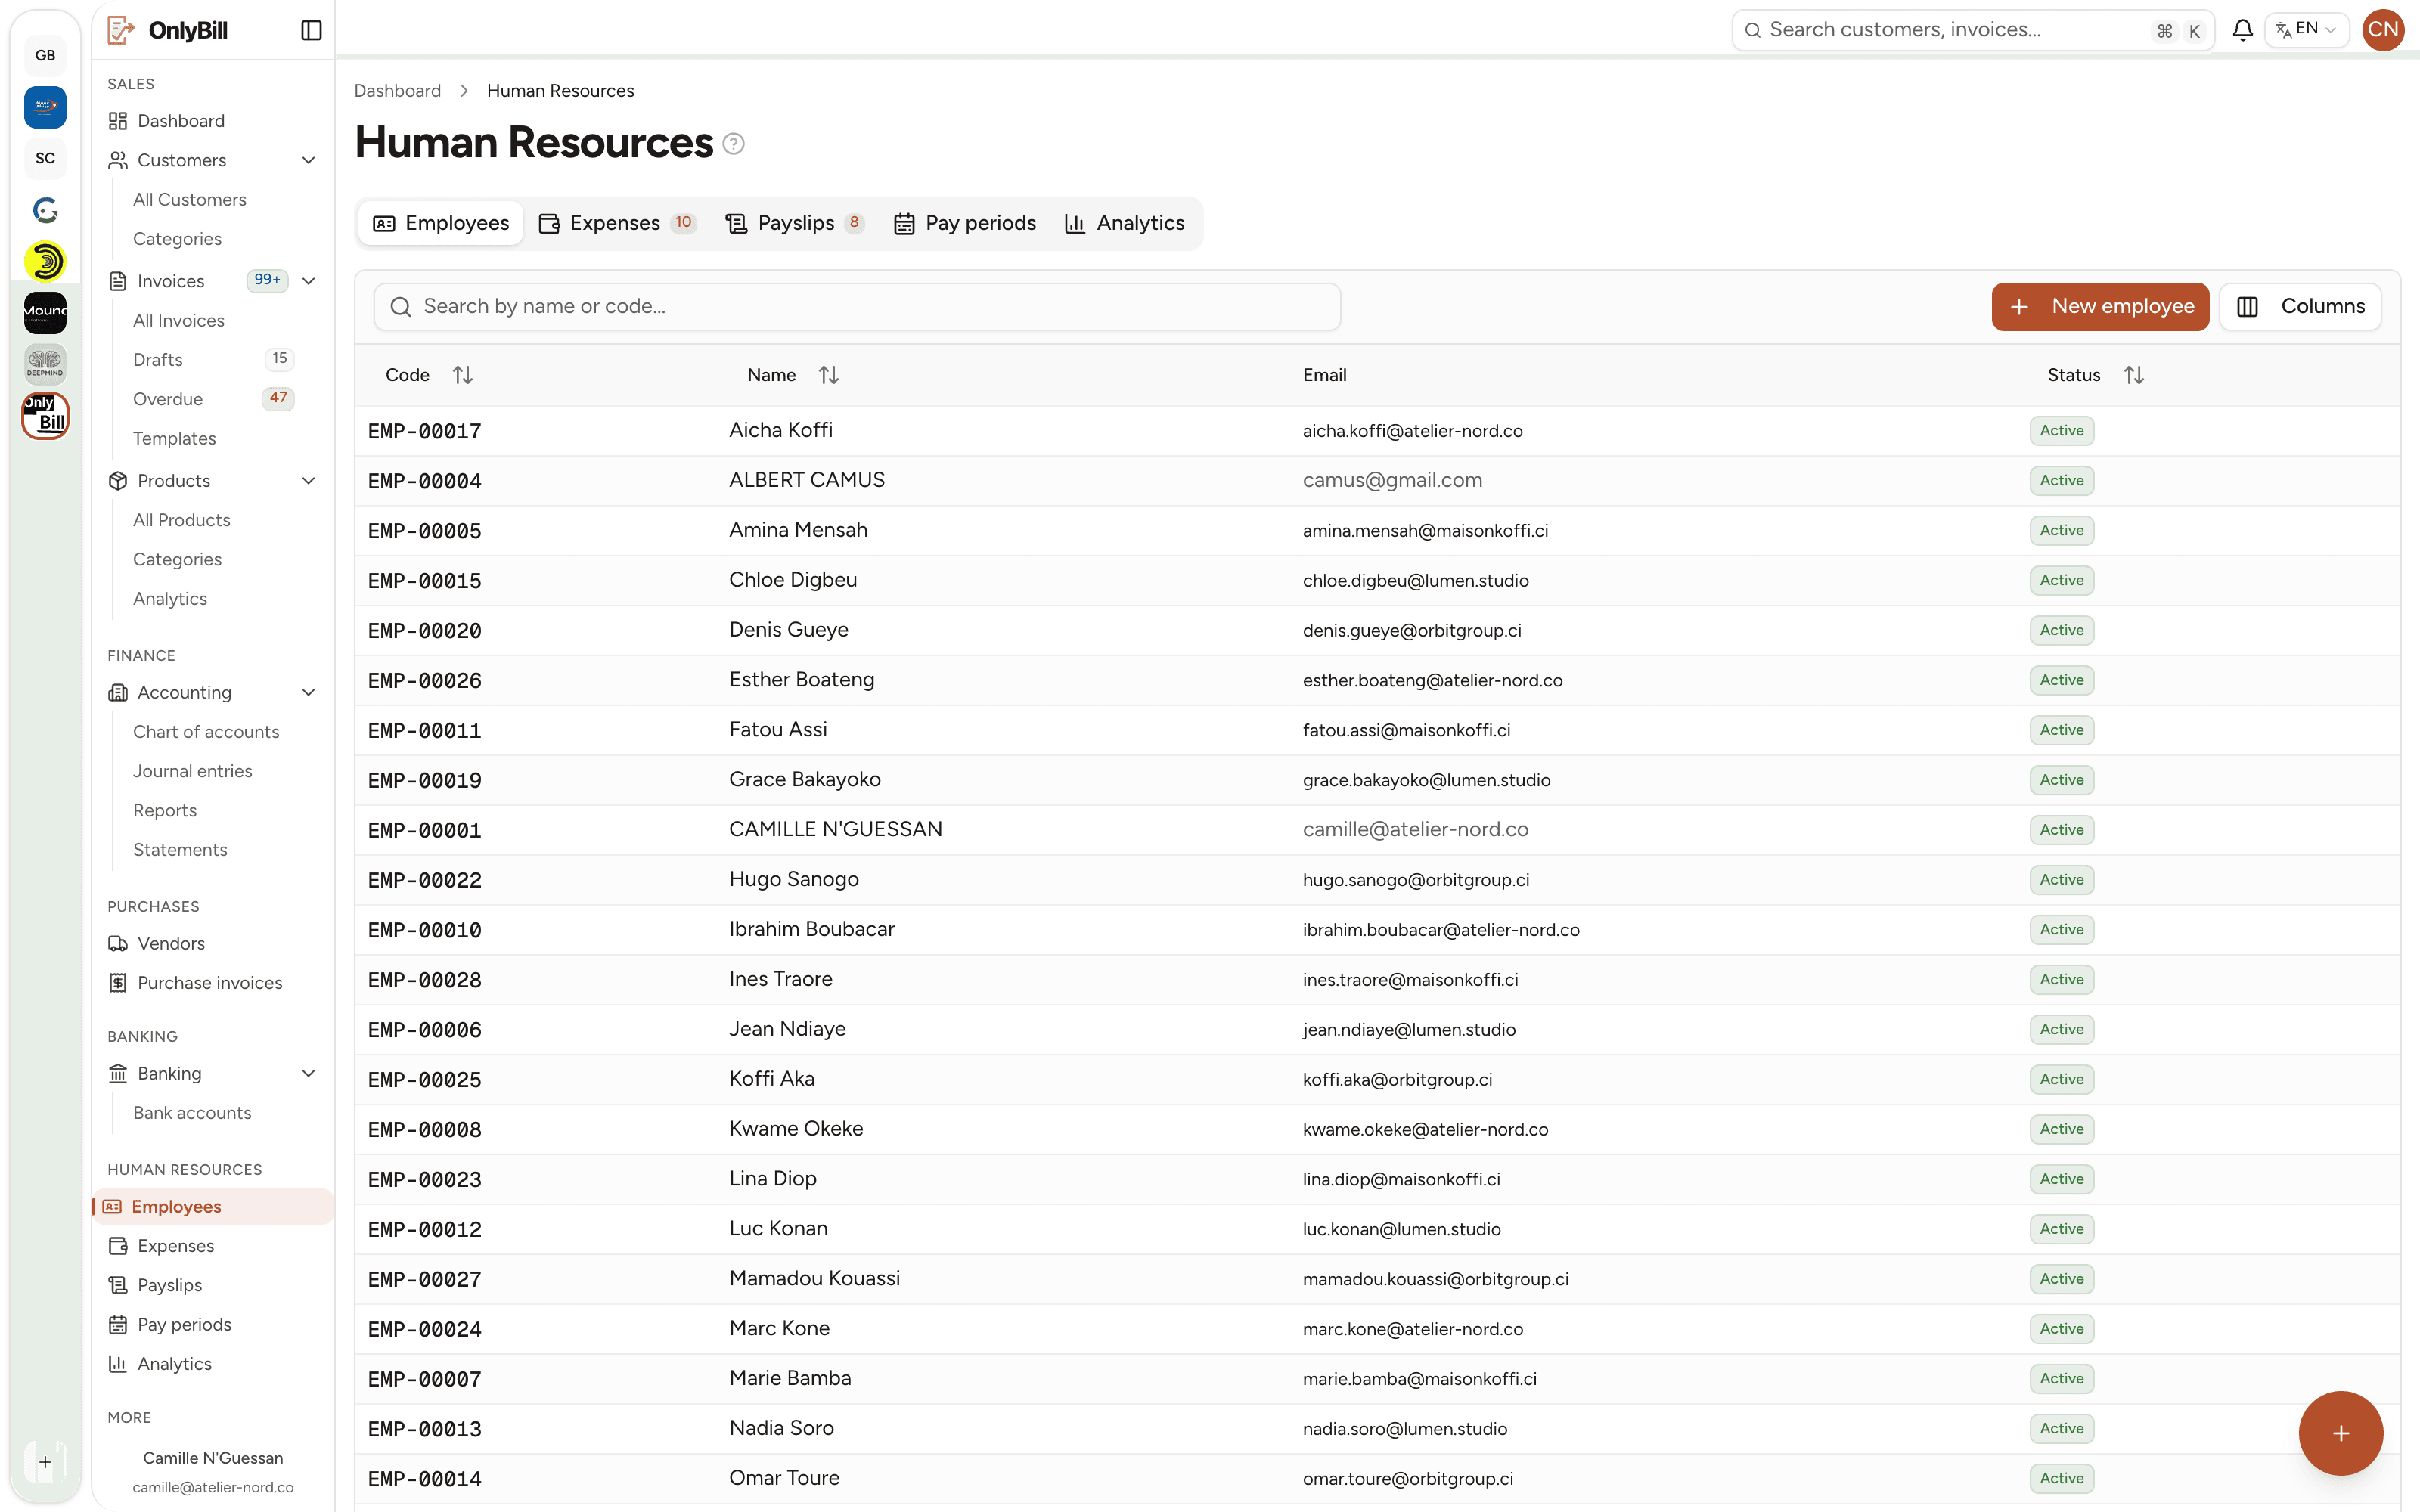Switch to the Payslips tab

pos(794,223)
